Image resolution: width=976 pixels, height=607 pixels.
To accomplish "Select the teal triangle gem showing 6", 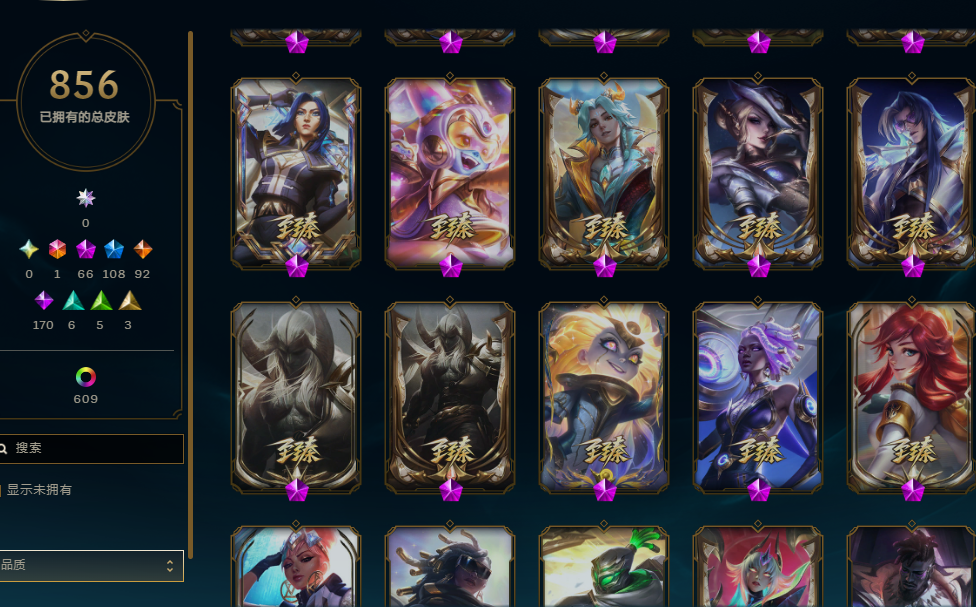I will (x=73, y=301).
